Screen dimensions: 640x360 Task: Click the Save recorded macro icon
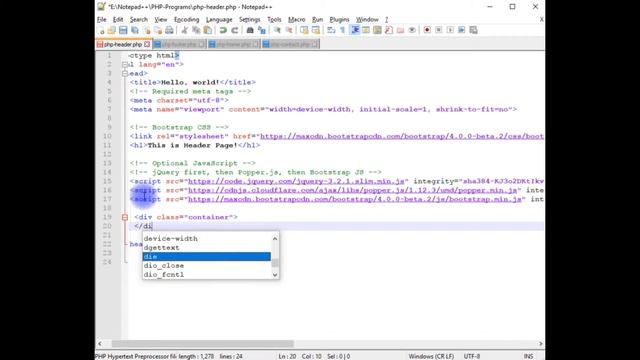pos(473,30)
